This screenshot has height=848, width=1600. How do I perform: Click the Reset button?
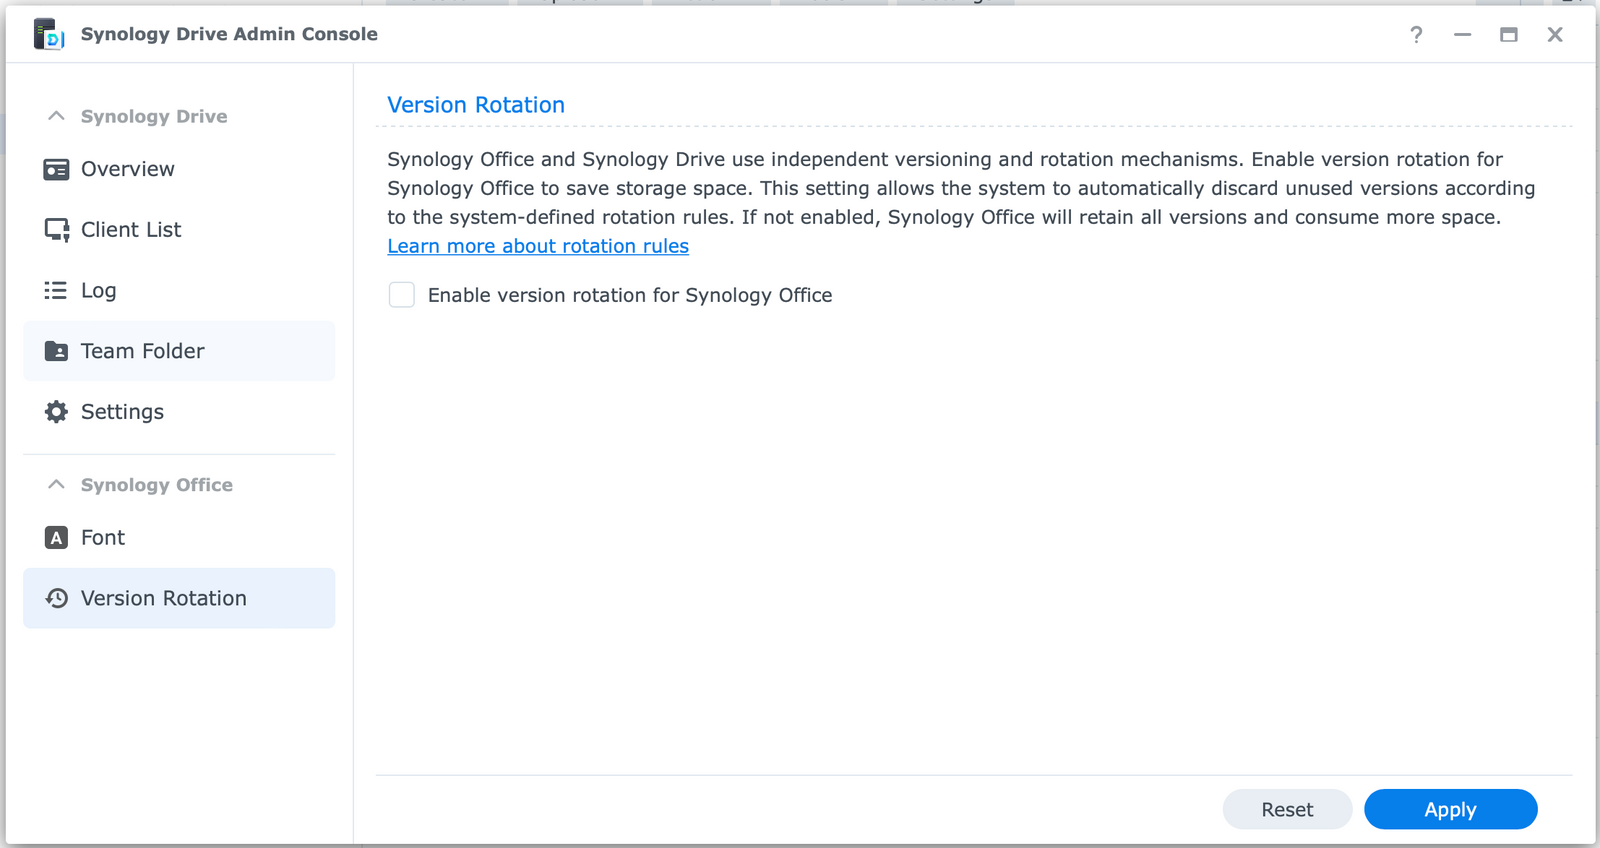(1287, 809)
